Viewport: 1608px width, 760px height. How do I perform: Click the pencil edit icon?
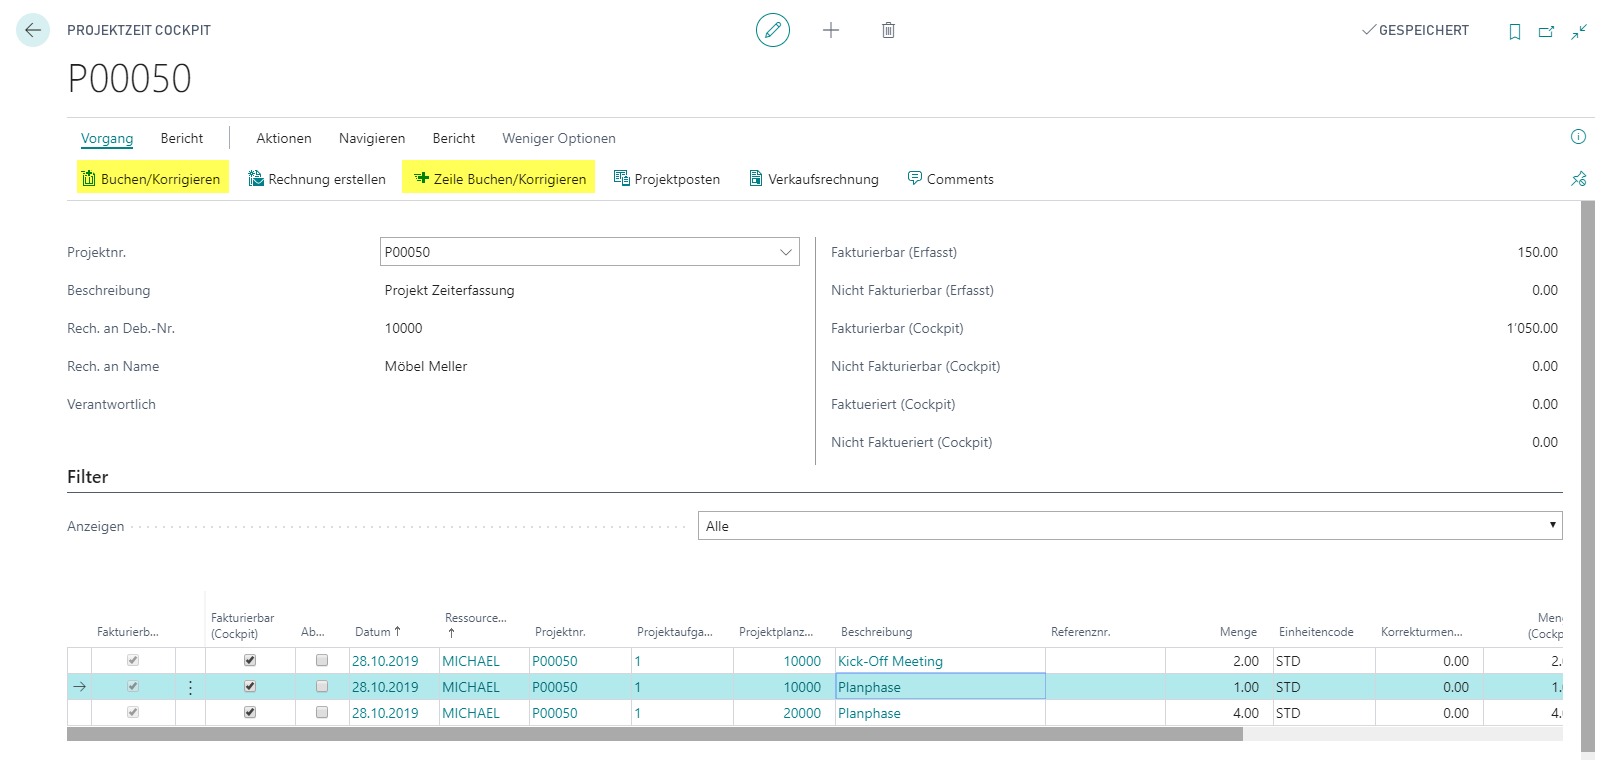[773, 30]
